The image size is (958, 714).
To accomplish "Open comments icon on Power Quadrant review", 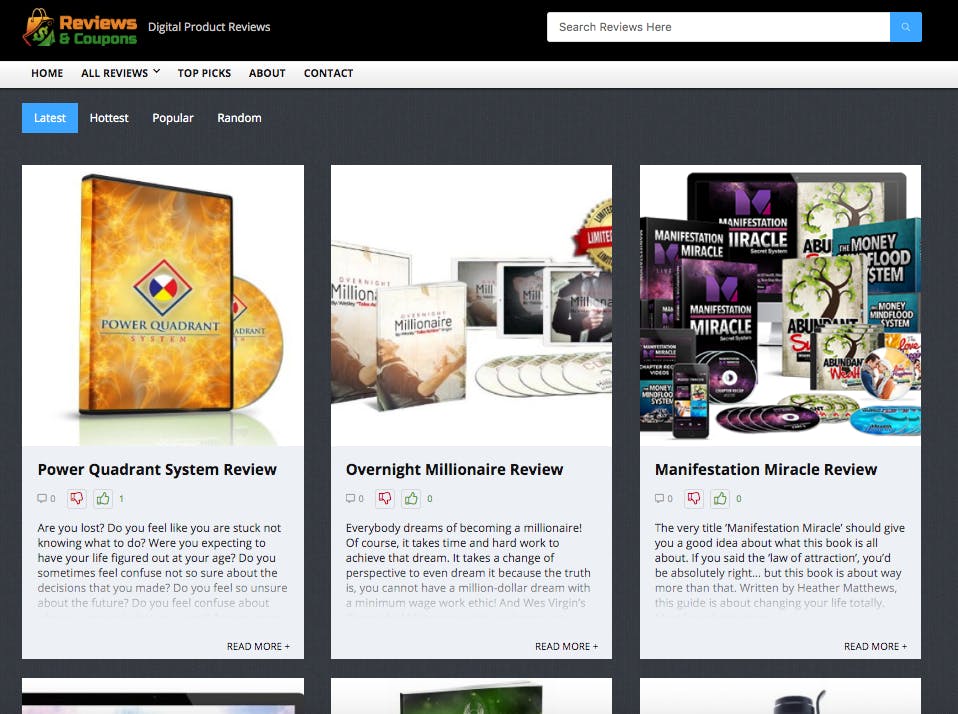I will coord(42,498).
